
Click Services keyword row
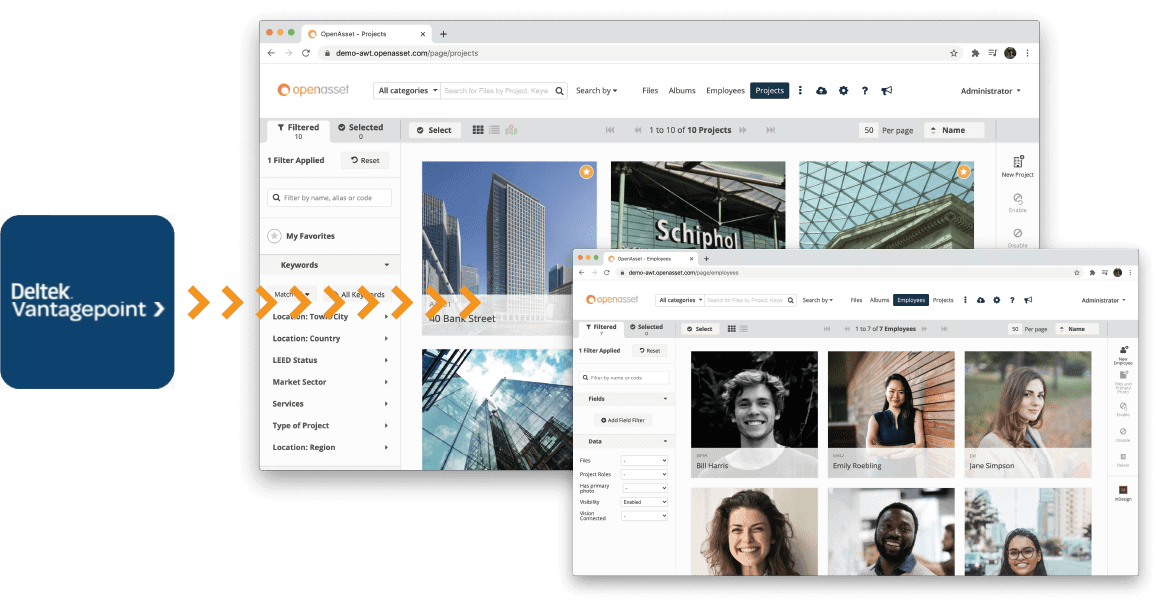tap(330, 404)
